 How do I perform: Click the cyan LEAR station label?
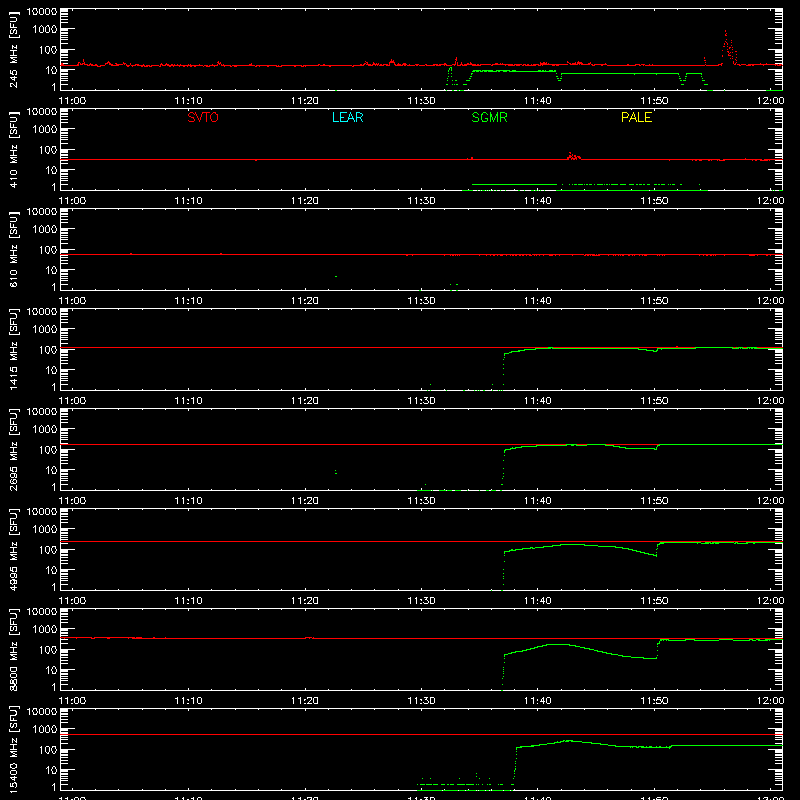click(347, 117)
